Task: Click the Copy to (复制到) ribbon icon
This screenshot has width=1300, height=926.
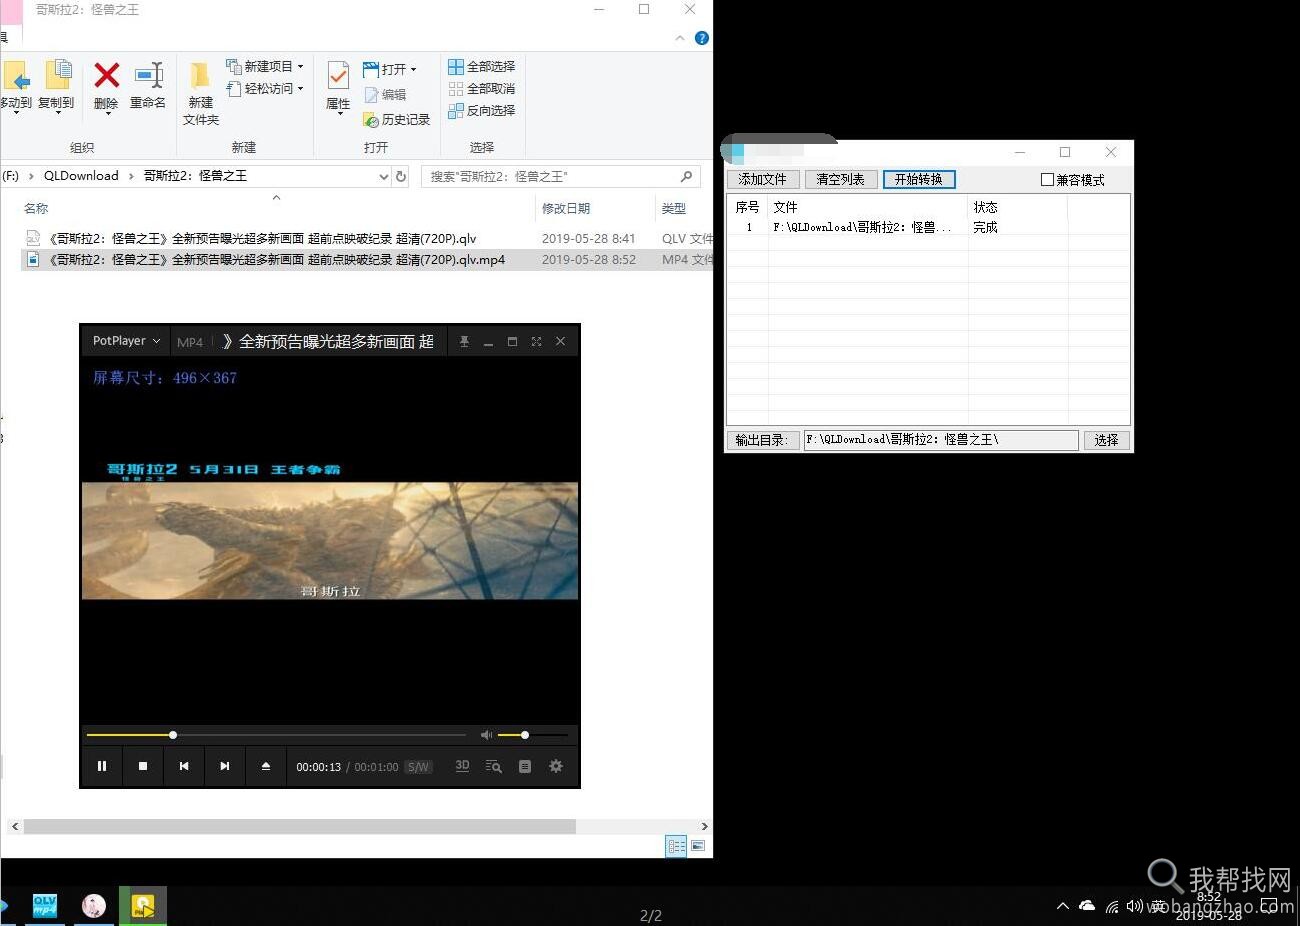Action: tap(57, 85)
